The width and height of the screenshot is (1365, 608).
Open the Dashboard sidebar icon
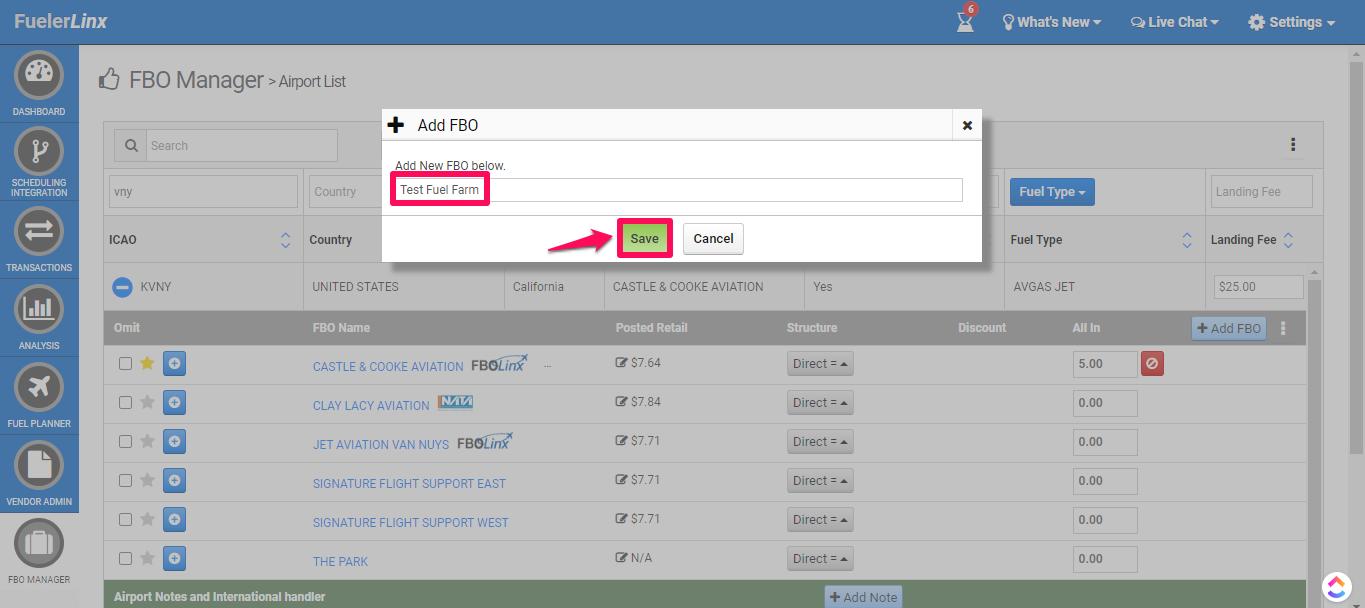[39, 76]
